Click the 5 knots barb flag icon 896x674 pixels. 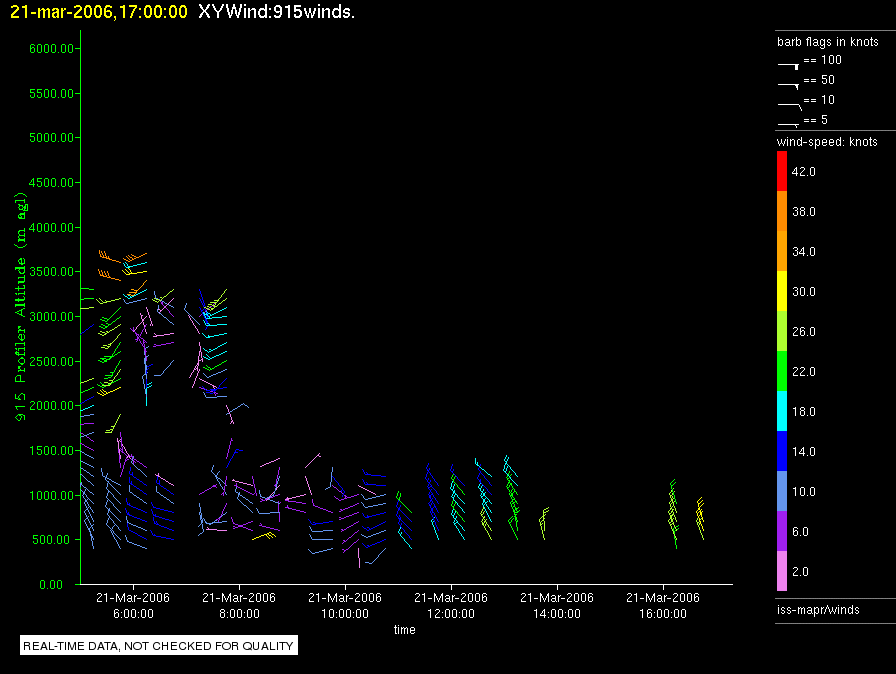[789, 125]
